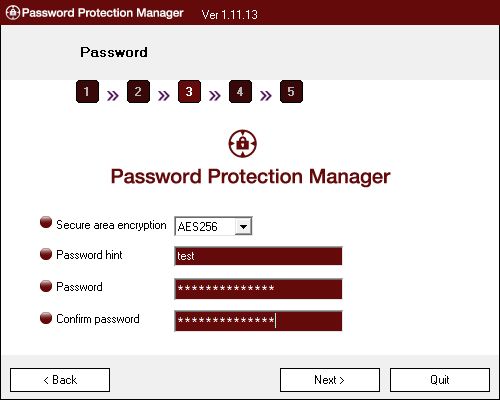This screenshot has width=500, height=400.
Task: Open the encryption dropdown arrow
Action: click(x=243, y=227)
